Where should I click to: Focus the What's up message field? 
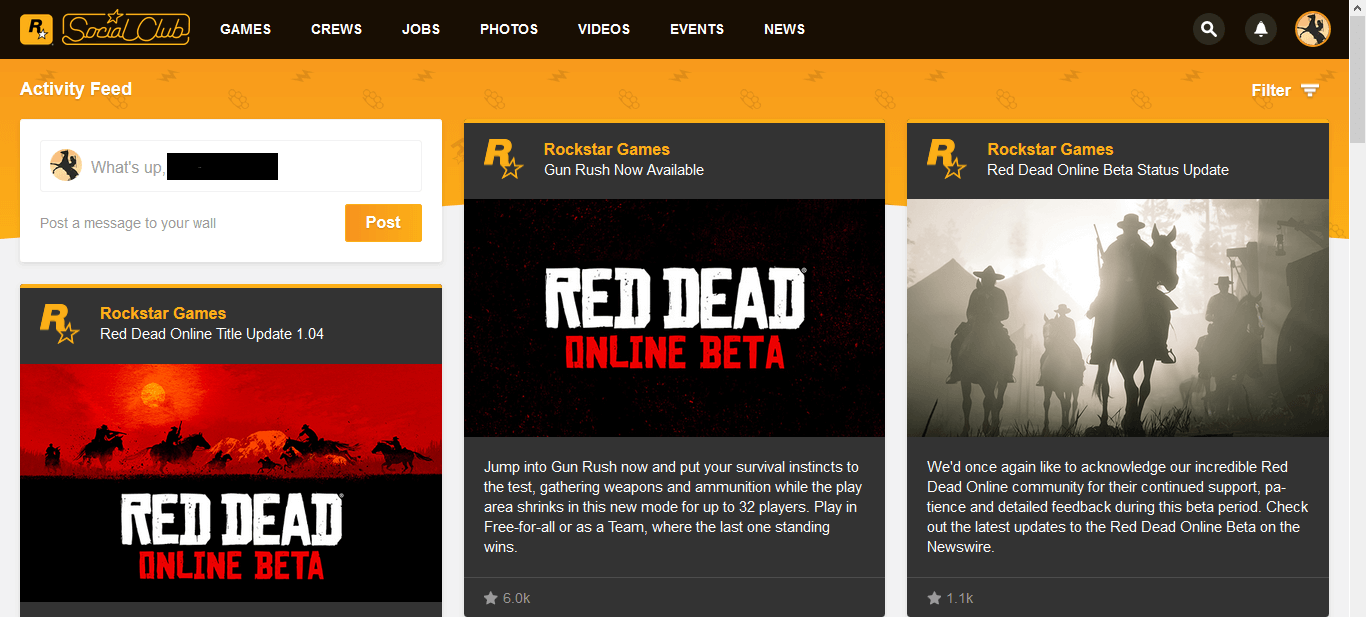pos(231,166)
